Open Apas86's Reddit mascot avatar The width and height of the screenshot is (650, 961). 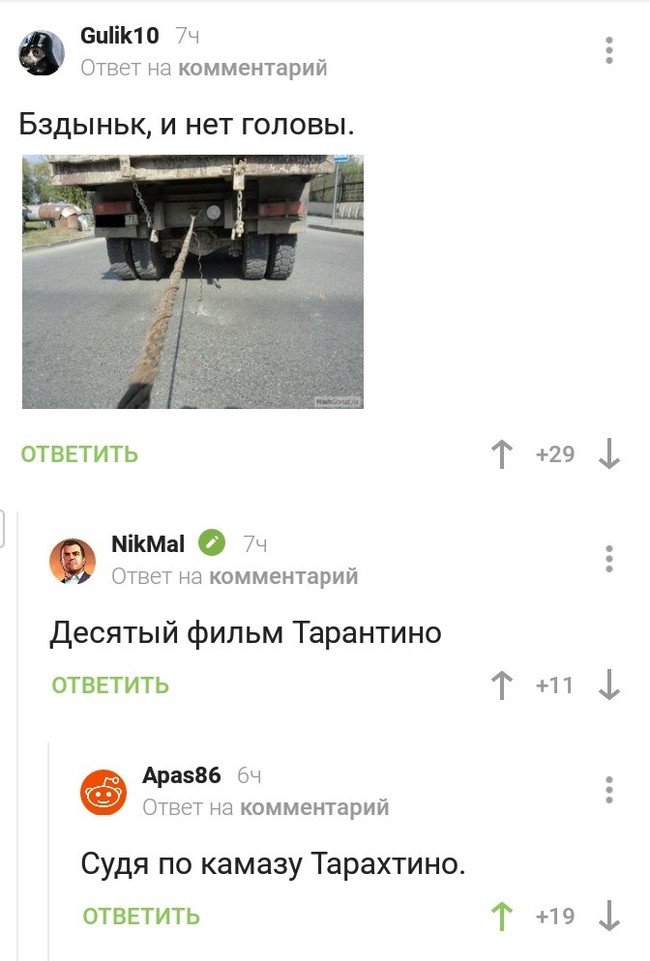104,792
